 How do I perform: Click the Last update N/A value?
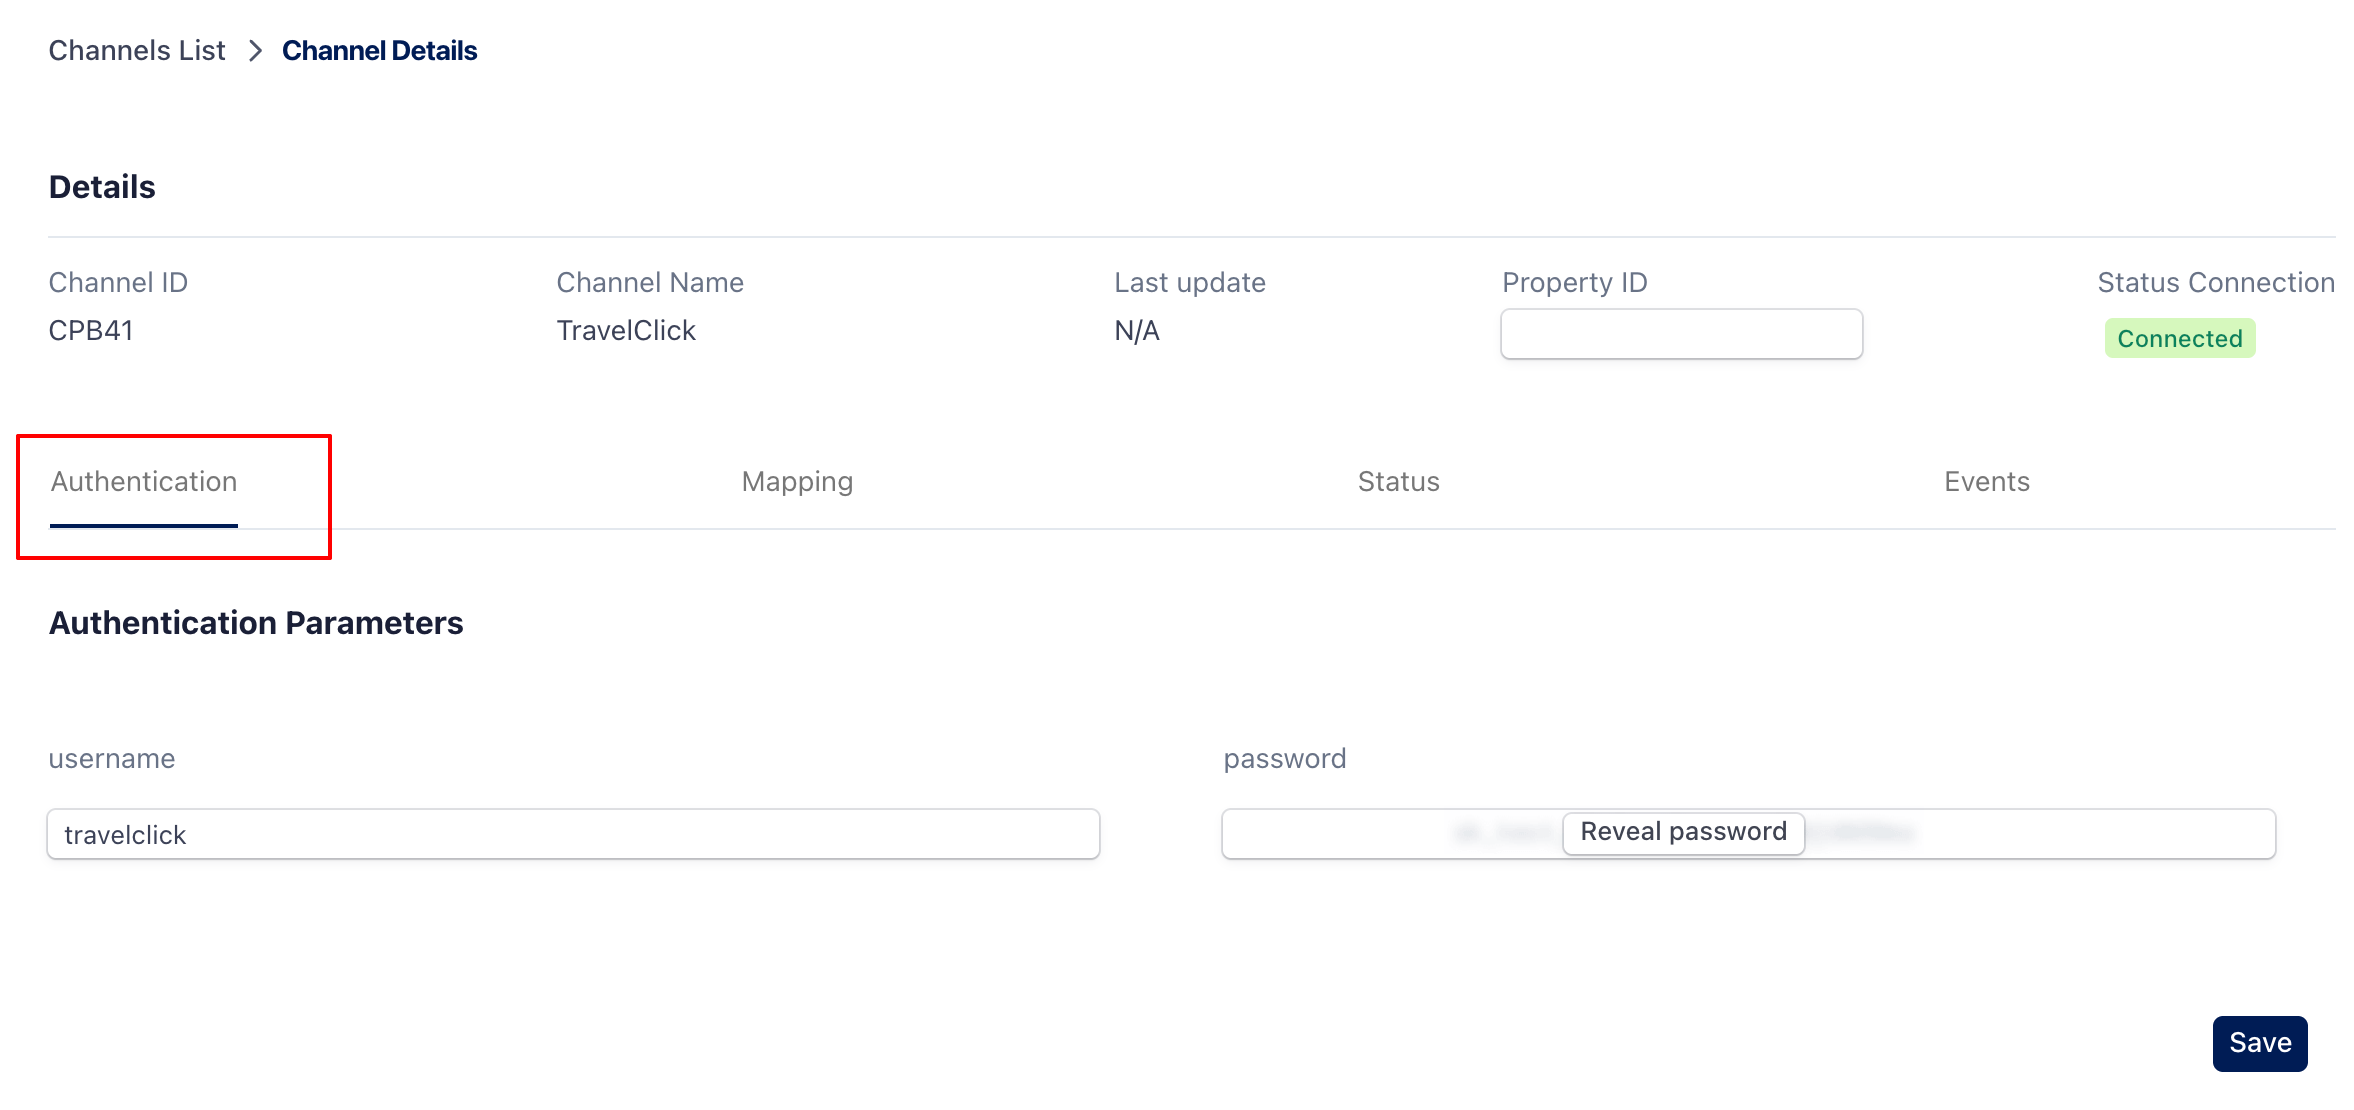[1137, 331]
